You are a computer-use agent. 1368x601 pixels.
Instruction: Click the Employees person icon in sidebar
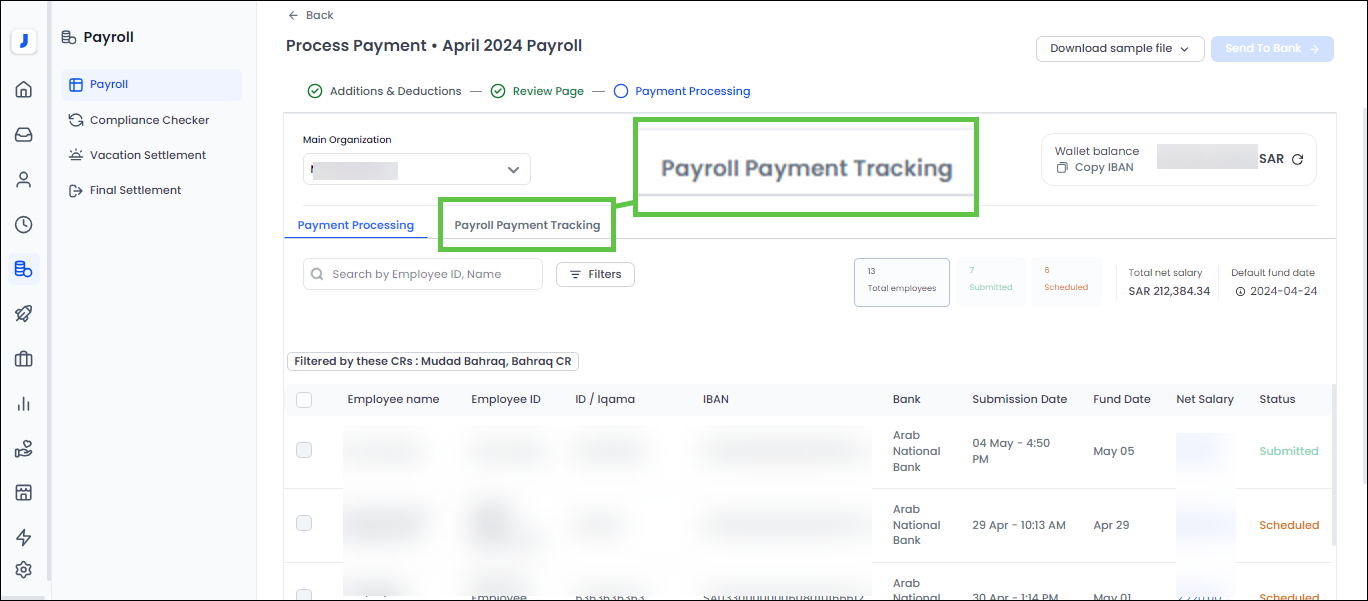coord(24,180)
